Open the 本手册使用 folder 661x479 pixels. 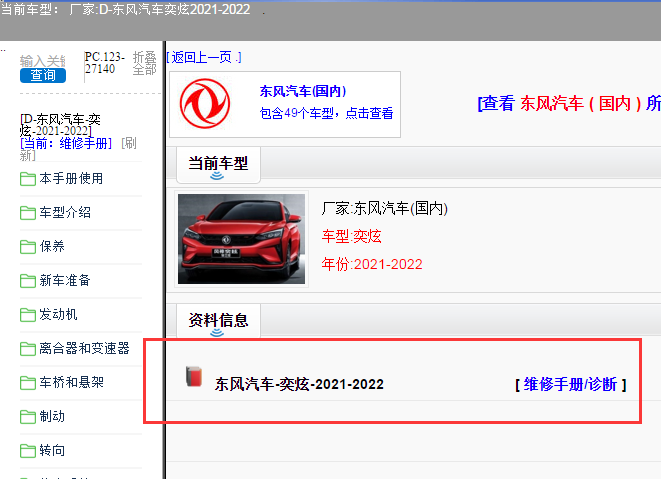click(x=71, y=179)
